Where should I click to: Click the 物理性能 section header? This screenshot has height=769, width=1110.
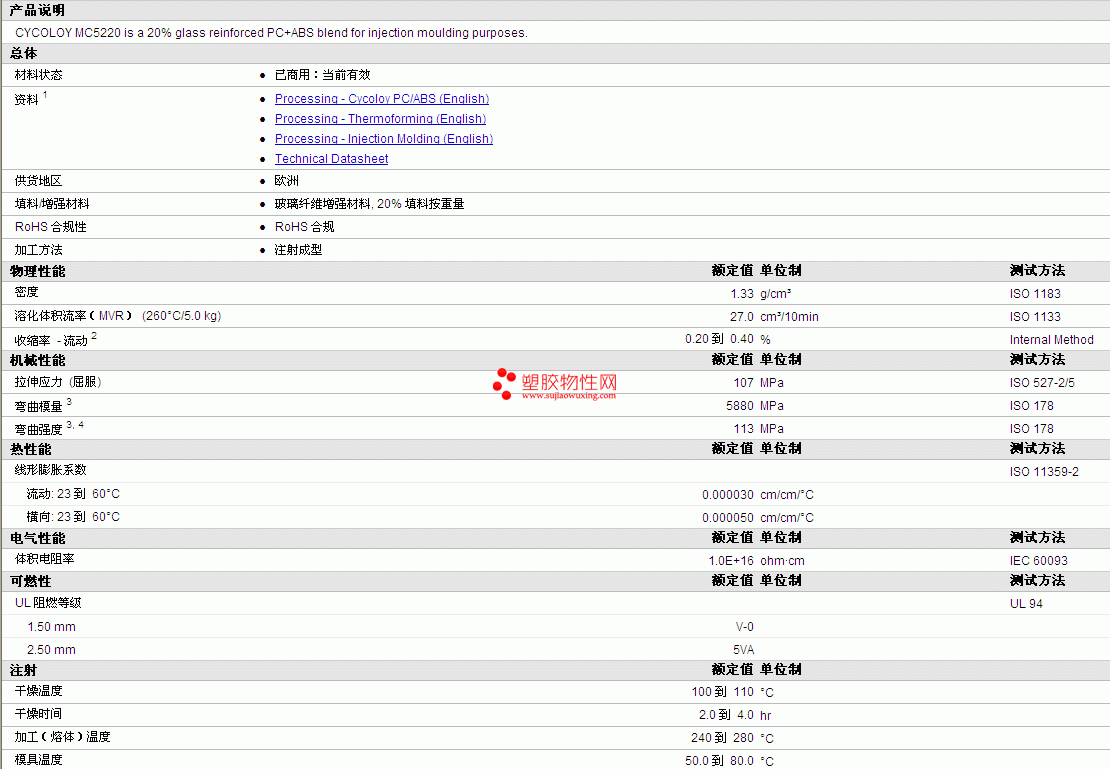click(x=37, y=271)
